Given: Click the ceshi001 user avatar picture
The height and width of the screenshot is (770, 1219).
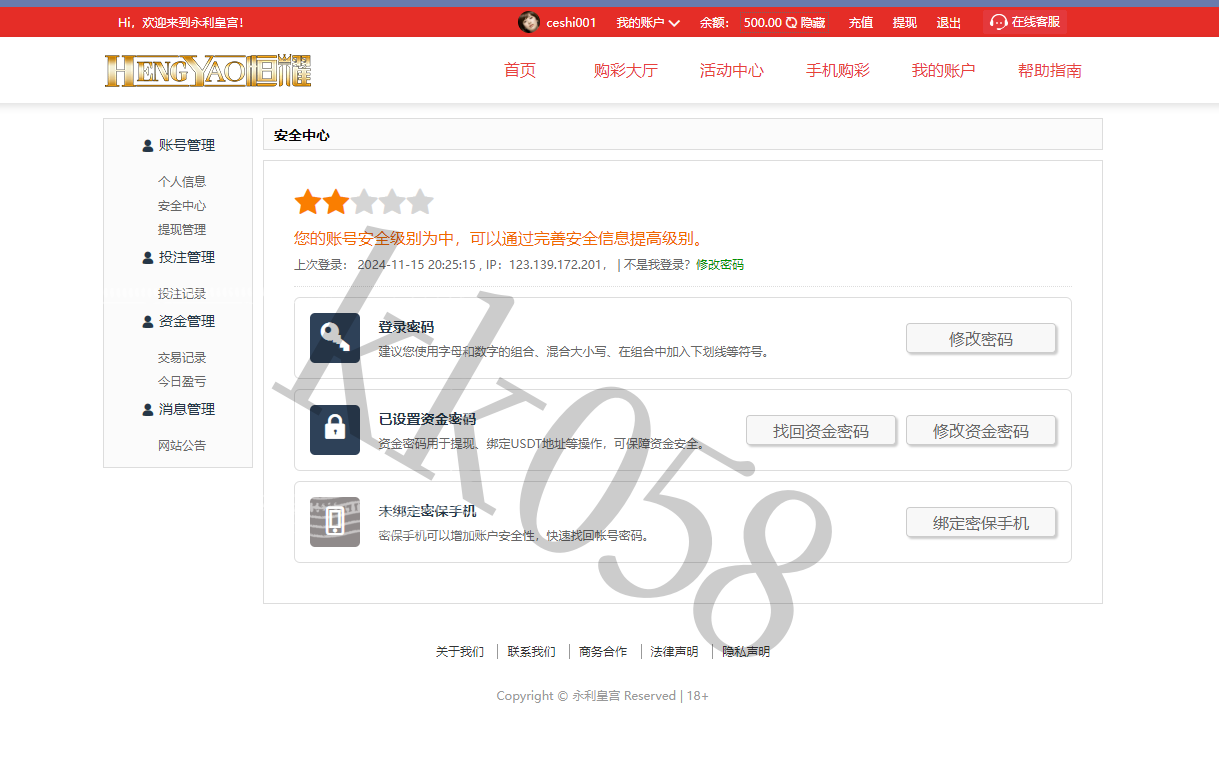Looking at the screenshot, I should click(528, 22).
